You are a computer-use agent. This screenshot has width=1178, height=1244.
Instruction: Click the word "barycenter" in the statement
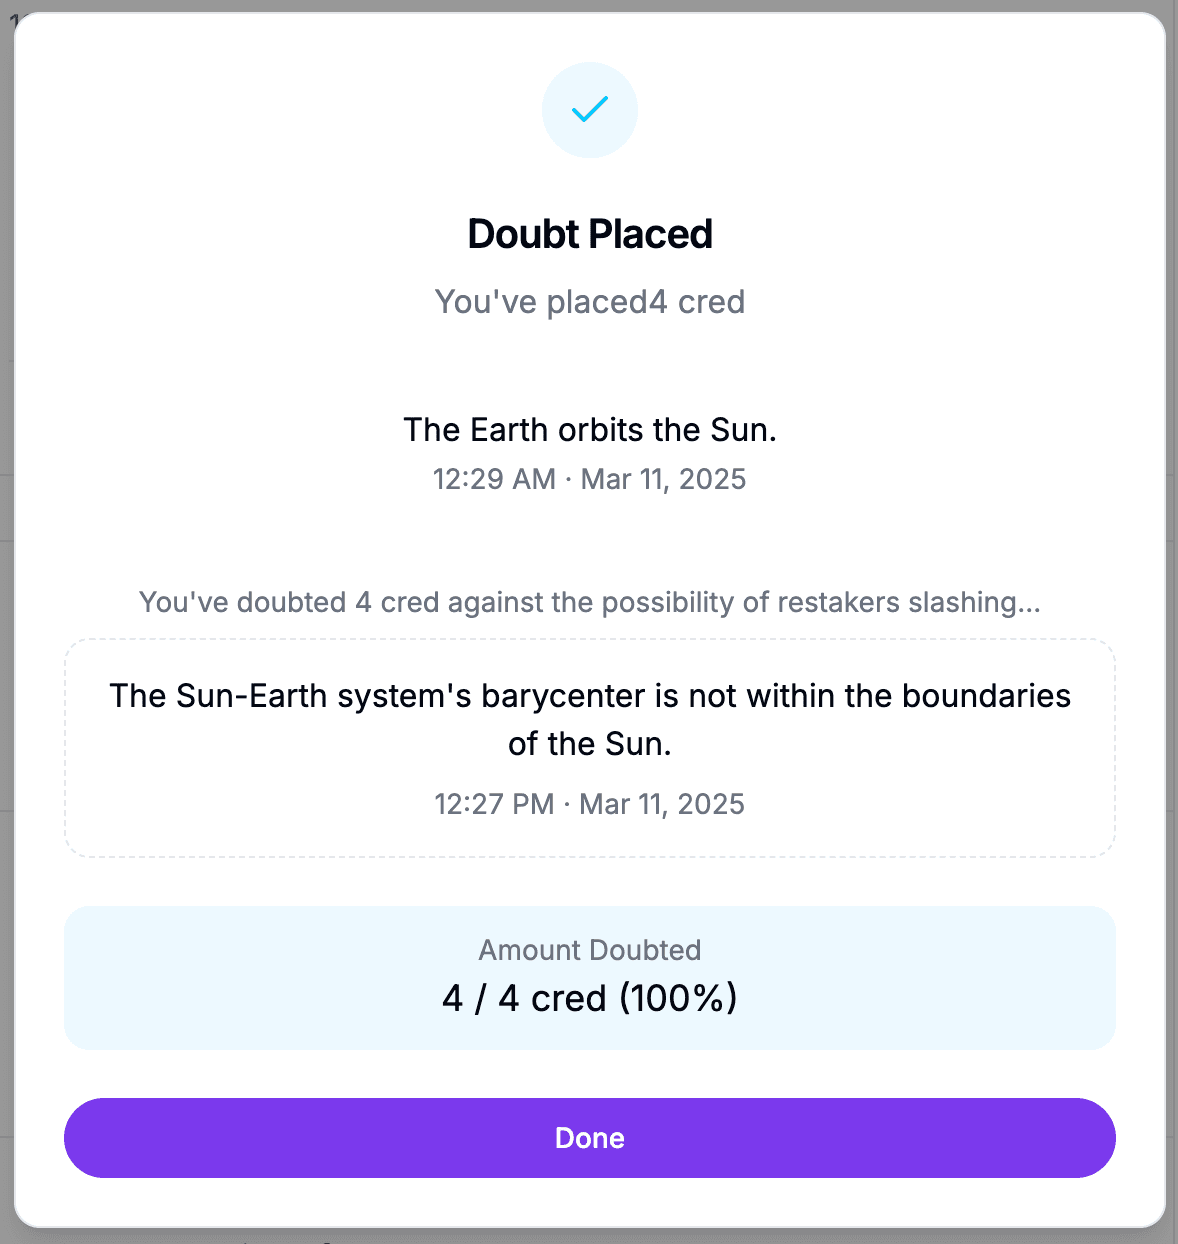(564, 696)
